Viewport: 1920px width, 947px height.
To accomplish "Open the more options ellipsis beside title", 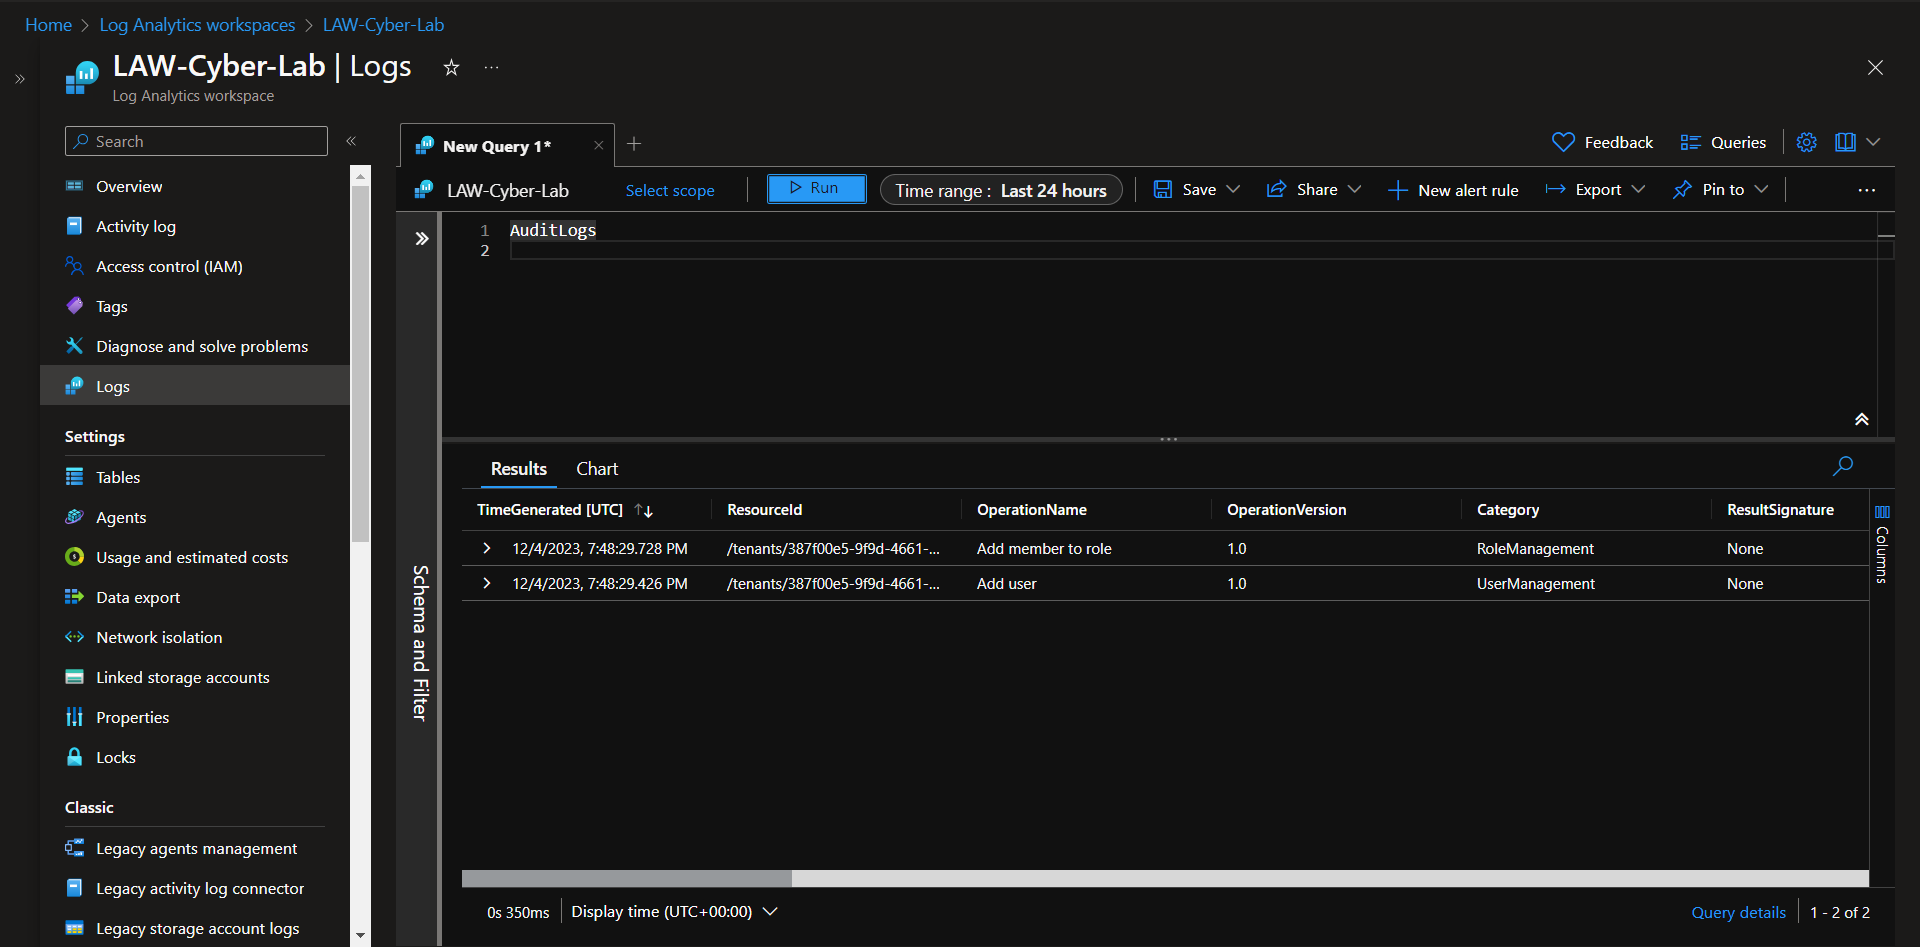I will (491, 67).
